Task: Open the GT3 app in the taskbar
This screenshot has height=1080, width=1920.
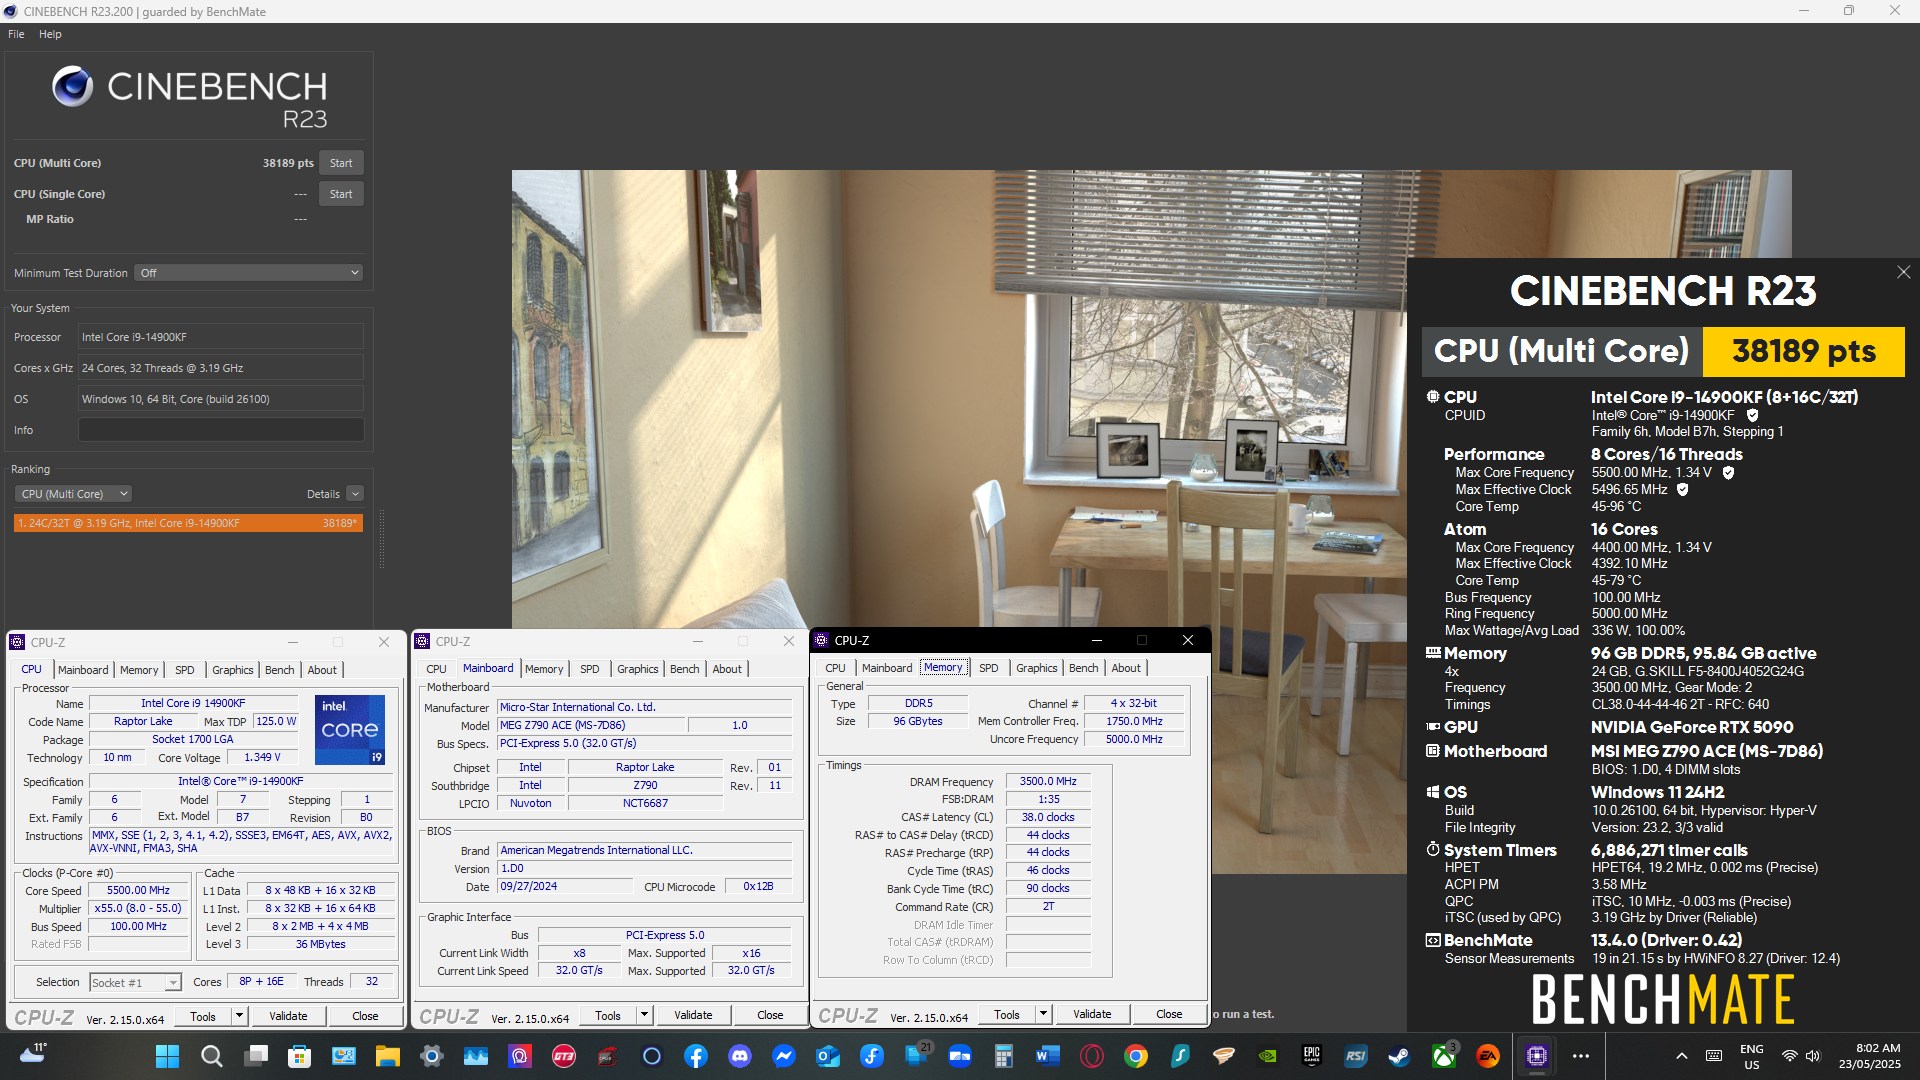Action: coord(563,1056)
